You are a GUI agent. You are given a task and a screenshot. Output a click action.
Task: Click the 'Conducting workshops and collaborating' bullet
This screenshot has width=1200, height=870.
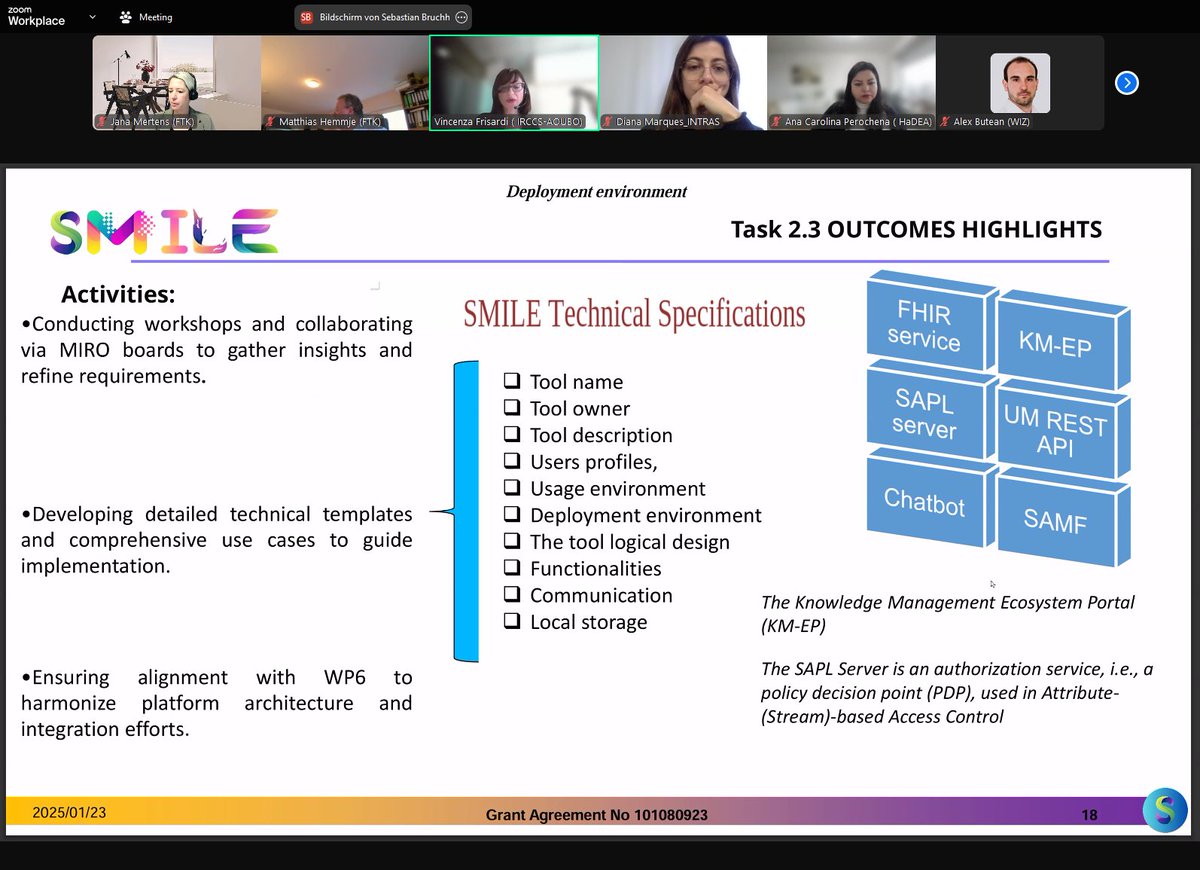[217, 350]
